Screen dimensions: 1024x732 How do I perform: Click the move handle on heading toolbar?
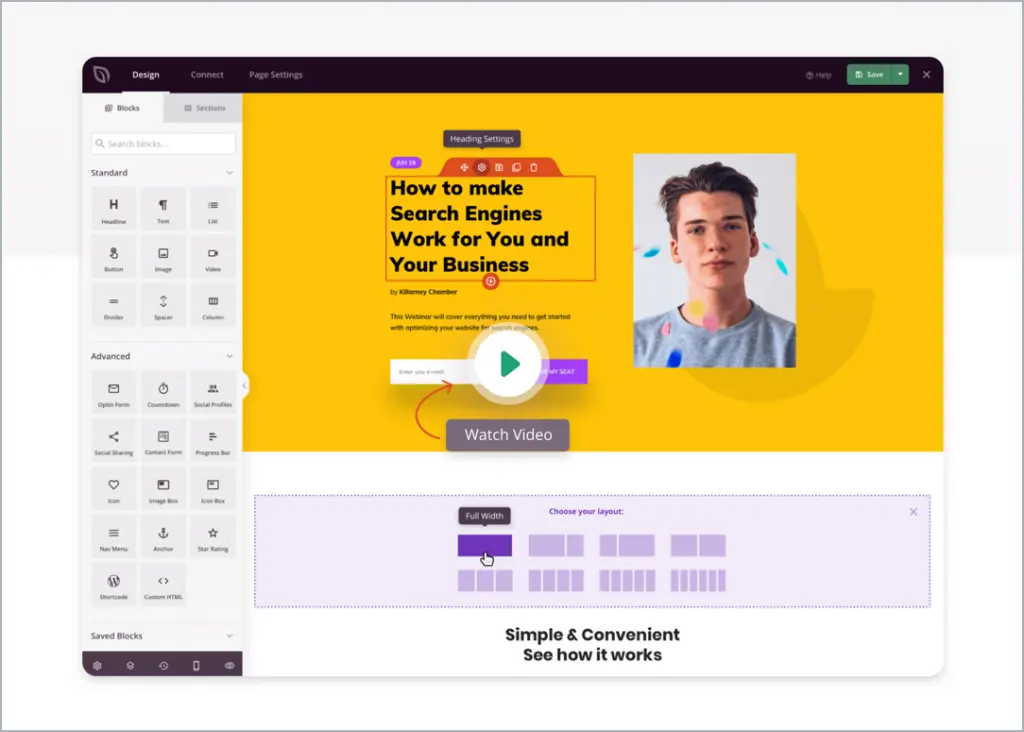coord(464,167)
